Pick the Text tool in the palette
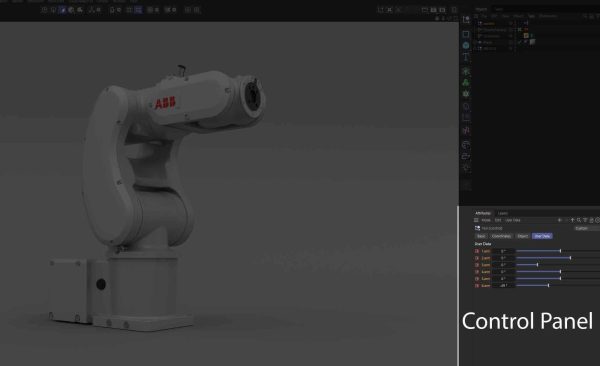This screenshot has width=600, height=366. (x=466, y=57)
